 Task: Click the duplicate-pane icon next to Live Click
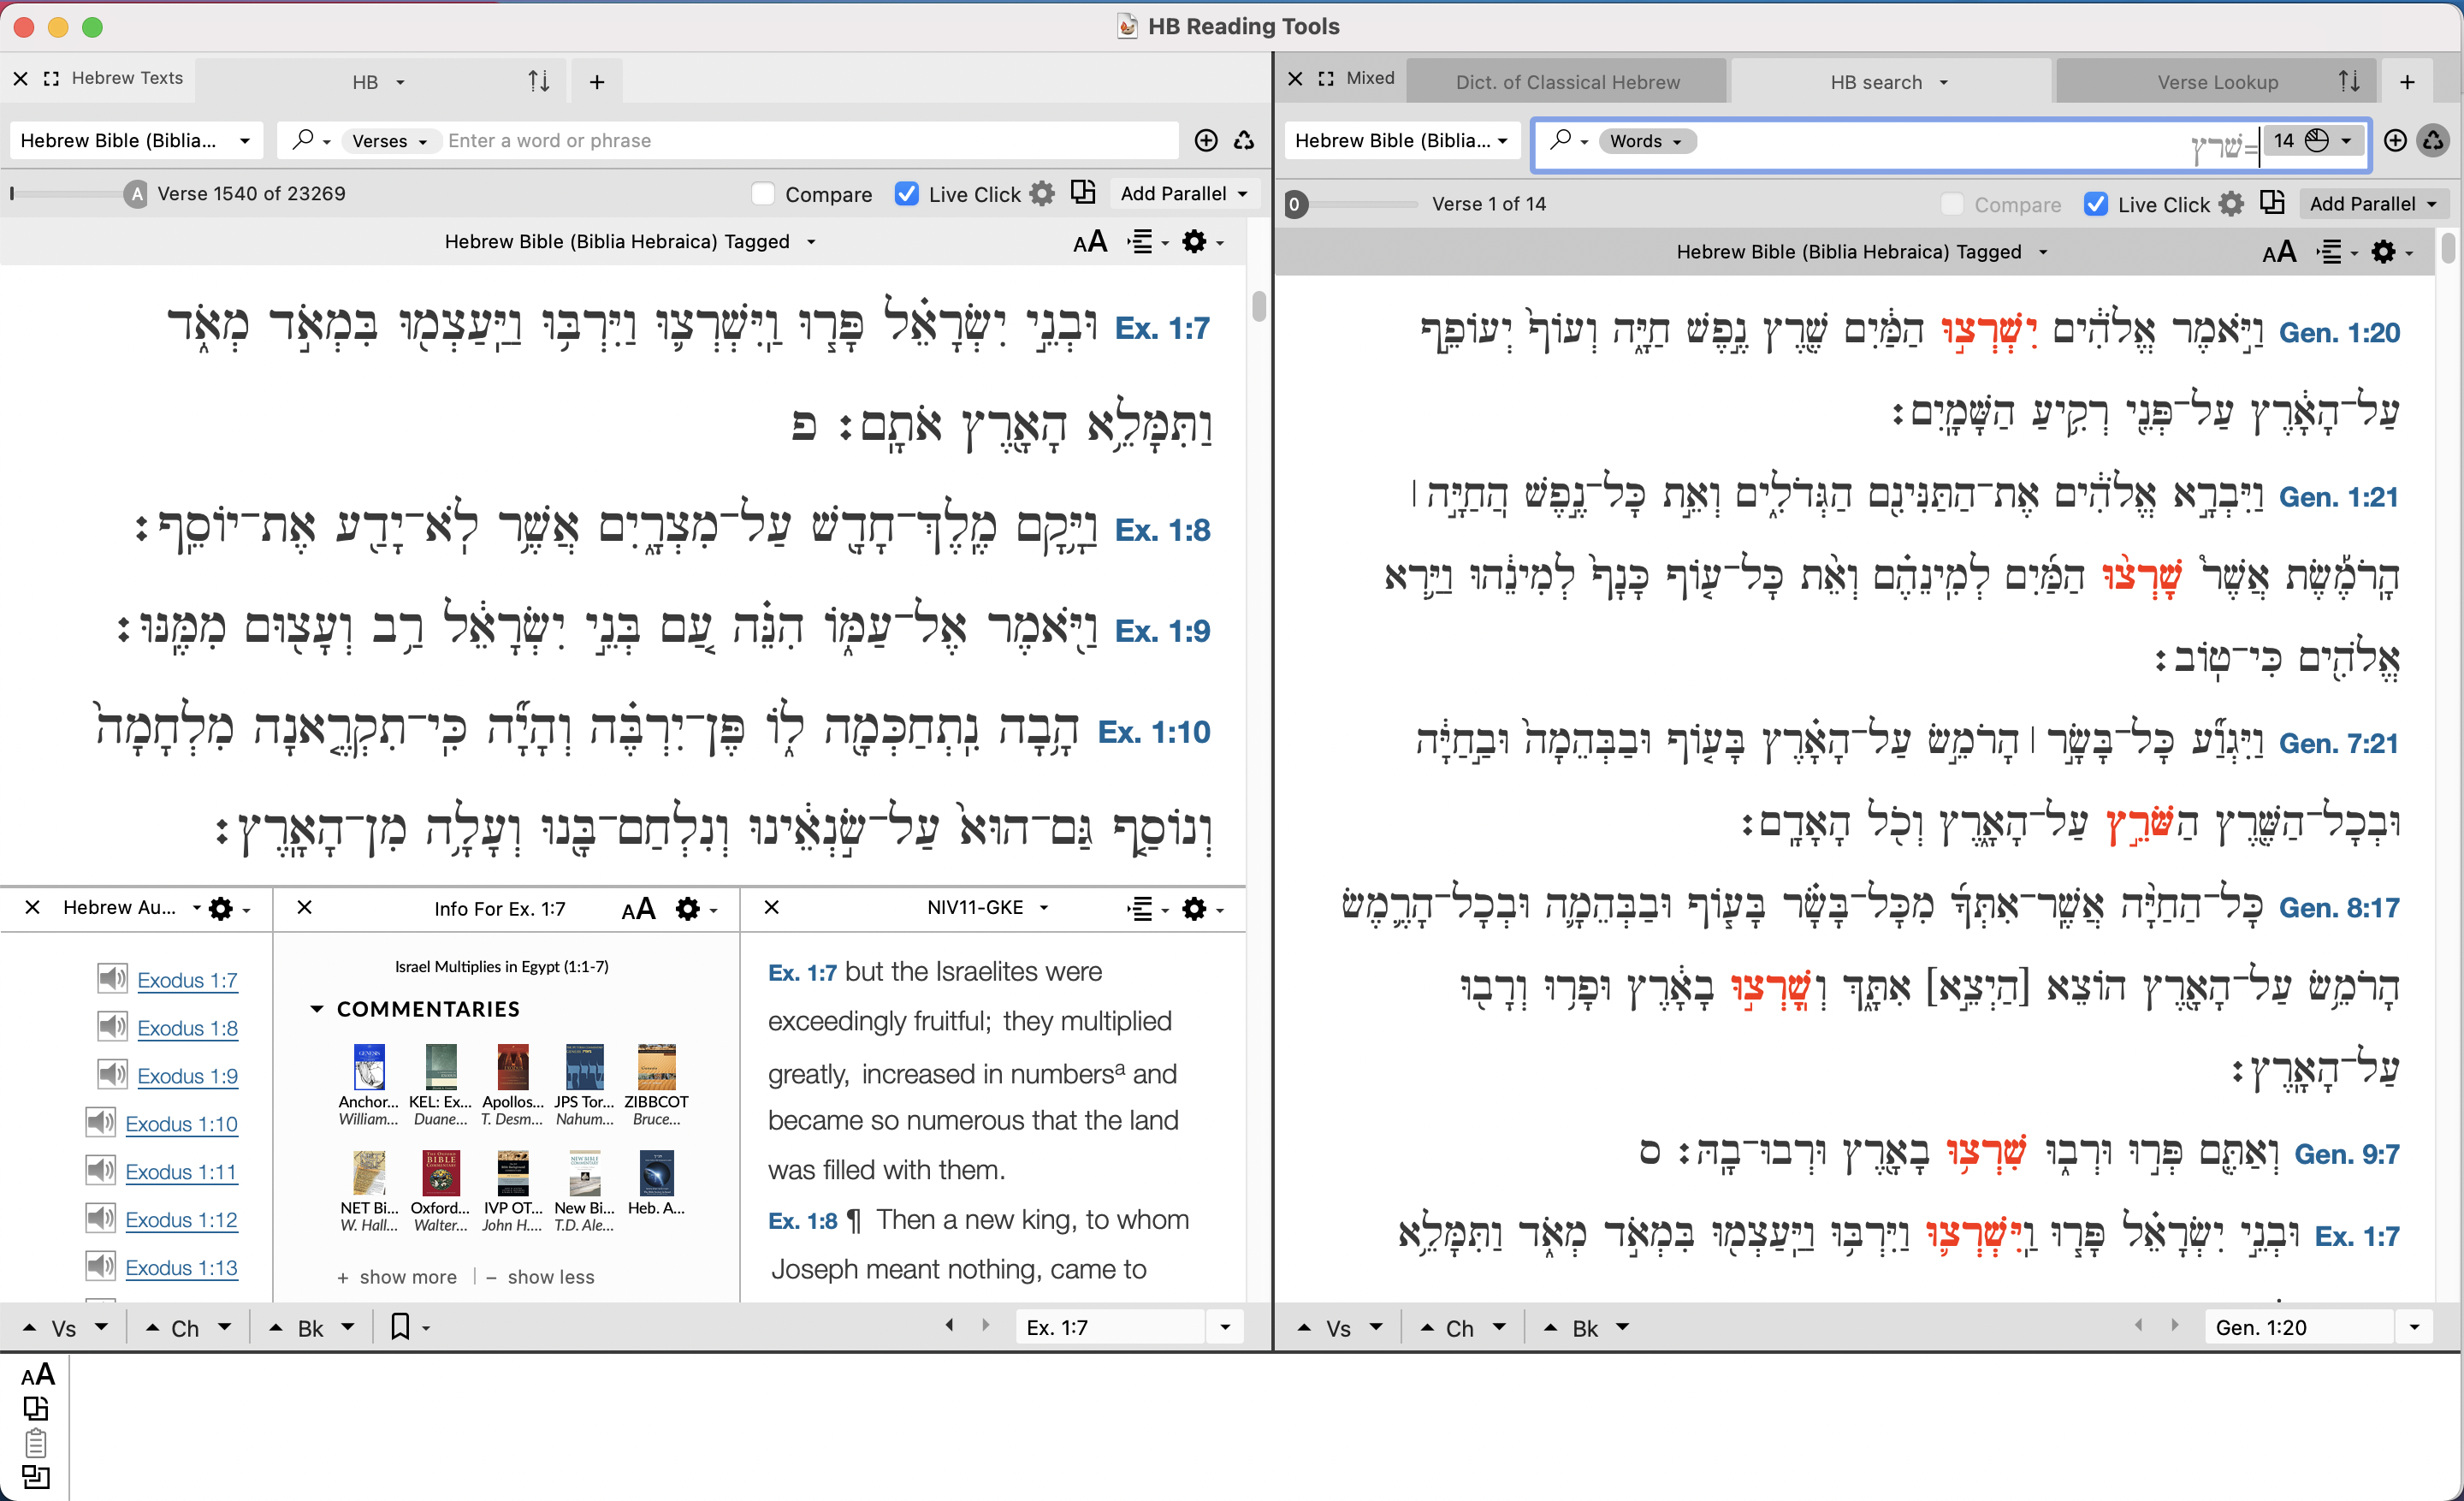click(1083, 192)
